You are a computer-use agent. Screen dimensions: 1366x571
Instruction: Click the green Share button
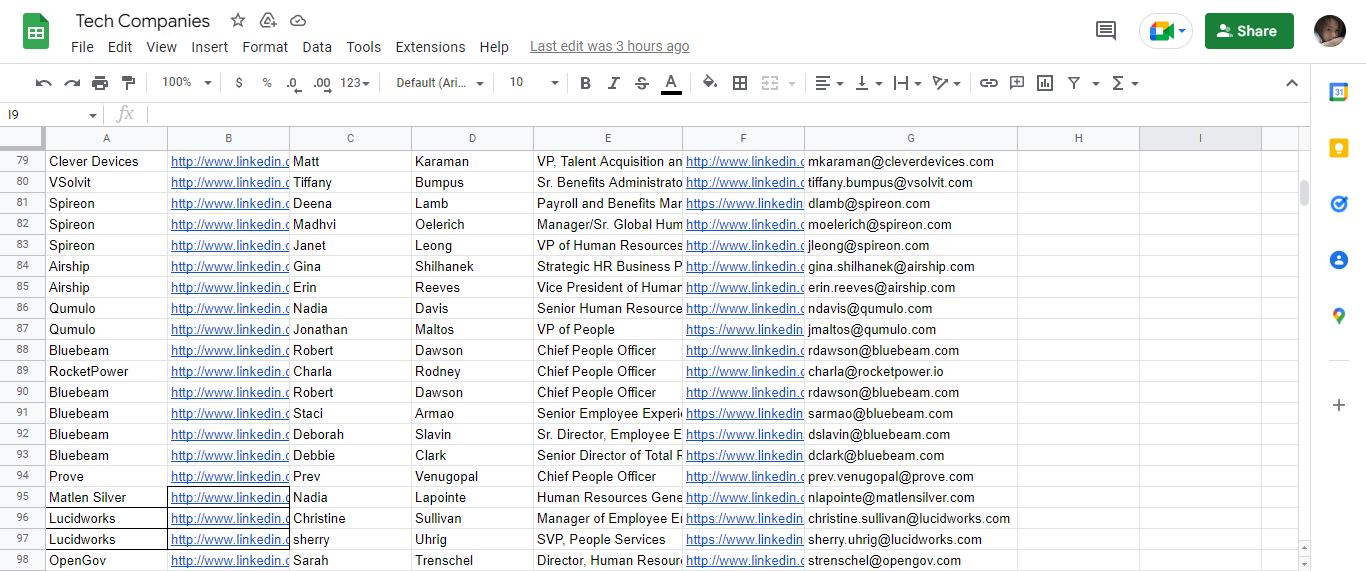pos(1249,31)
